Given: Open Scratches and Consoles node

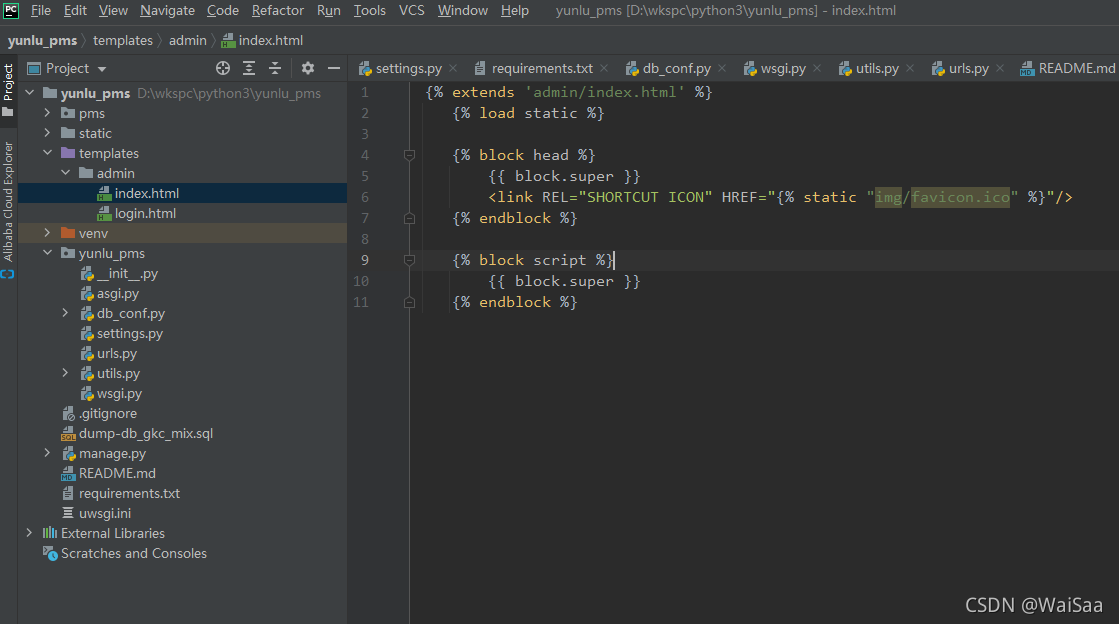Looking at the screenshot, I should pyautogui.click(x=133, y=553).
